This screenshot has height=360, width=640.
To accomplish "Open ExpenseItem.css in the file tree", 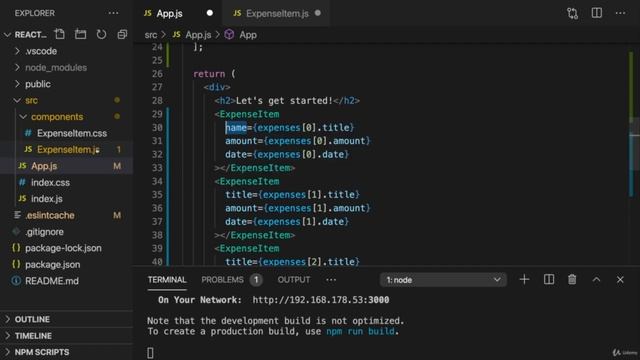I will [66, 133].
